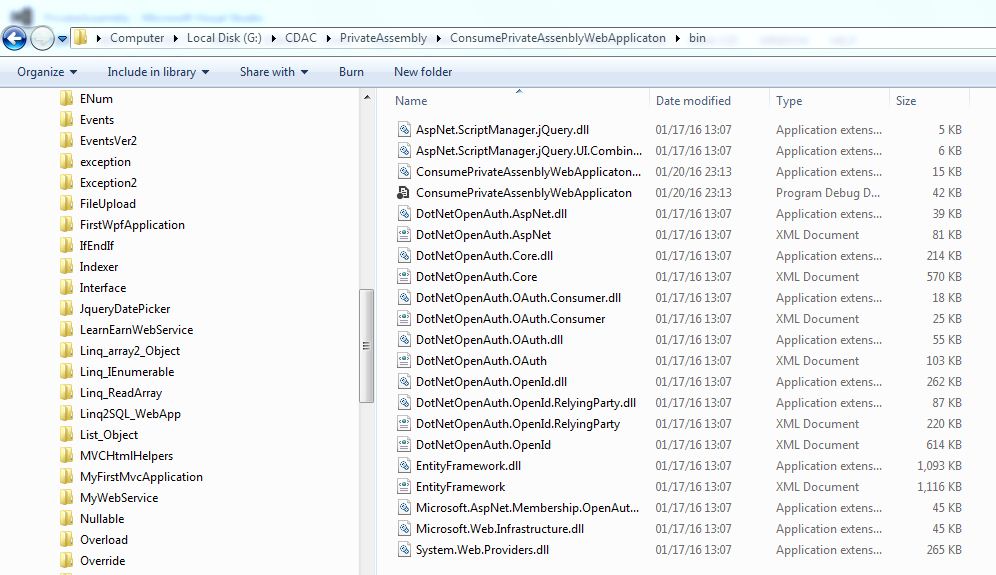Select DotNetOpenAuth.OAuth XML document icon

tap(403, 360)
